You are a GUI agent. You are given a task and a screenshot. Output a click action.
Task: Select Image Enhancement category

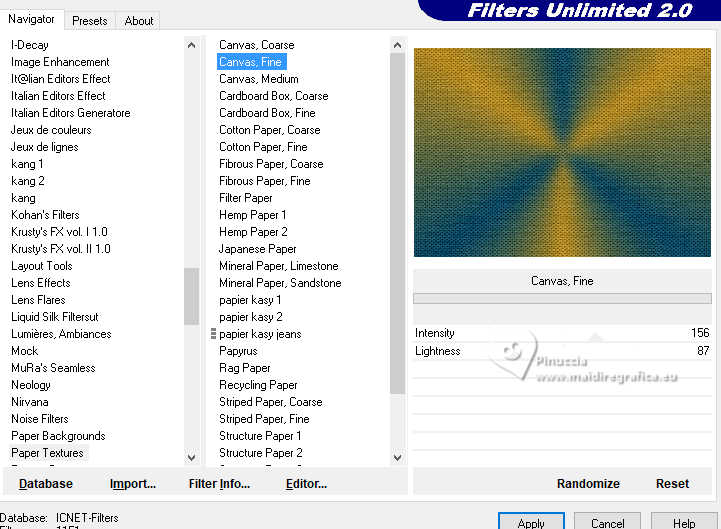point(60,62)
